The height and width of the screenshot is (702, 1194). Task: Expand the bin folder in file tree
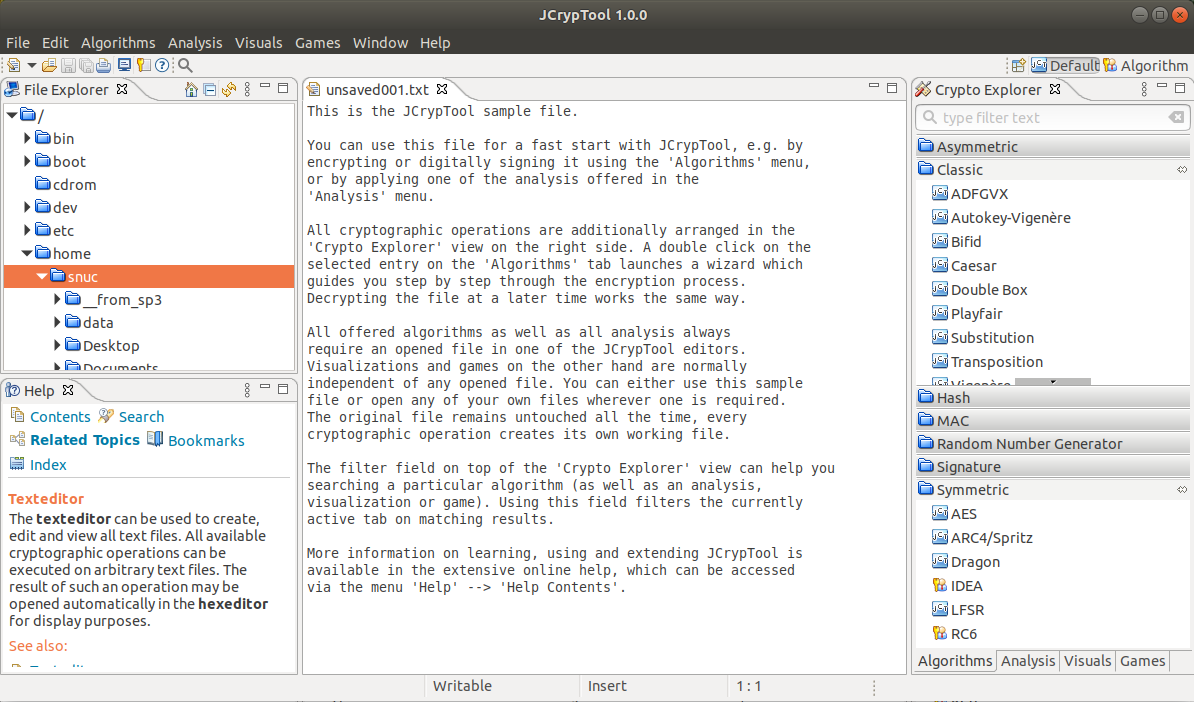[27, 138]
